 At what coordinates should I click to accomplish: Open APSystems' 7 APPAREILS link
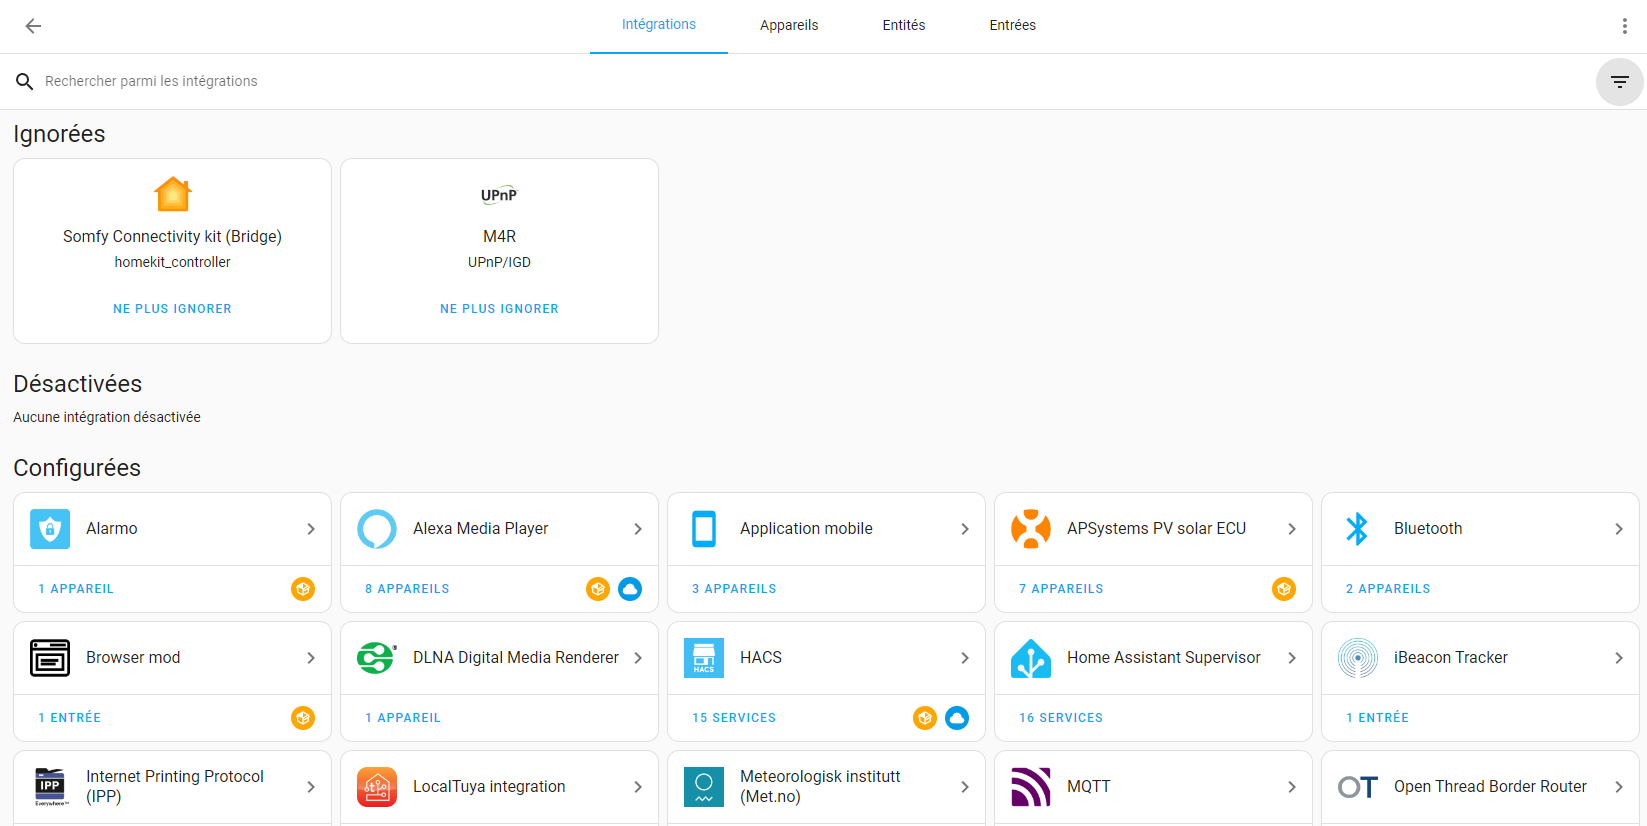coord(1061,589)
